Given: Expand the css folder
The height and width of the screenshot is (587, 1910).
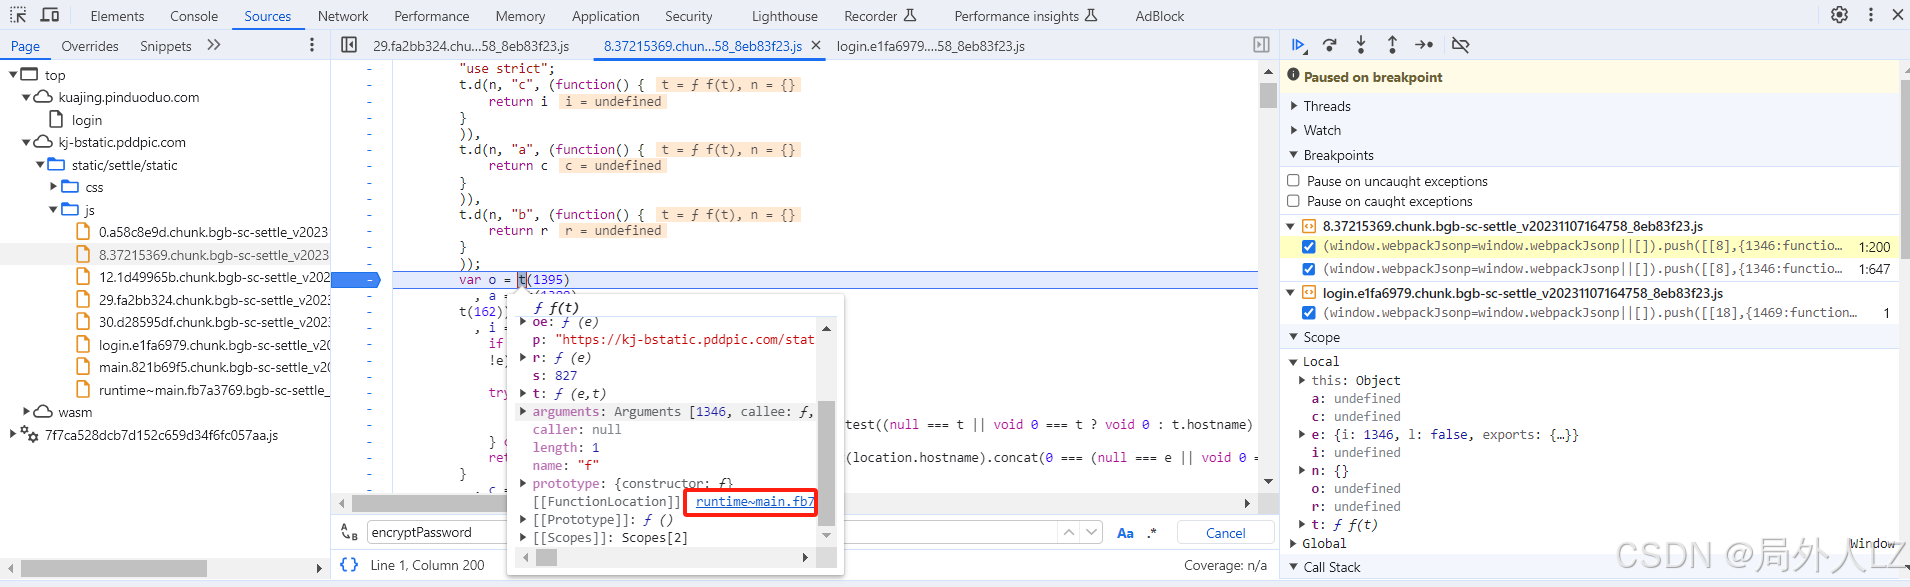Looking at the screenshot, I should pos(54,187).
